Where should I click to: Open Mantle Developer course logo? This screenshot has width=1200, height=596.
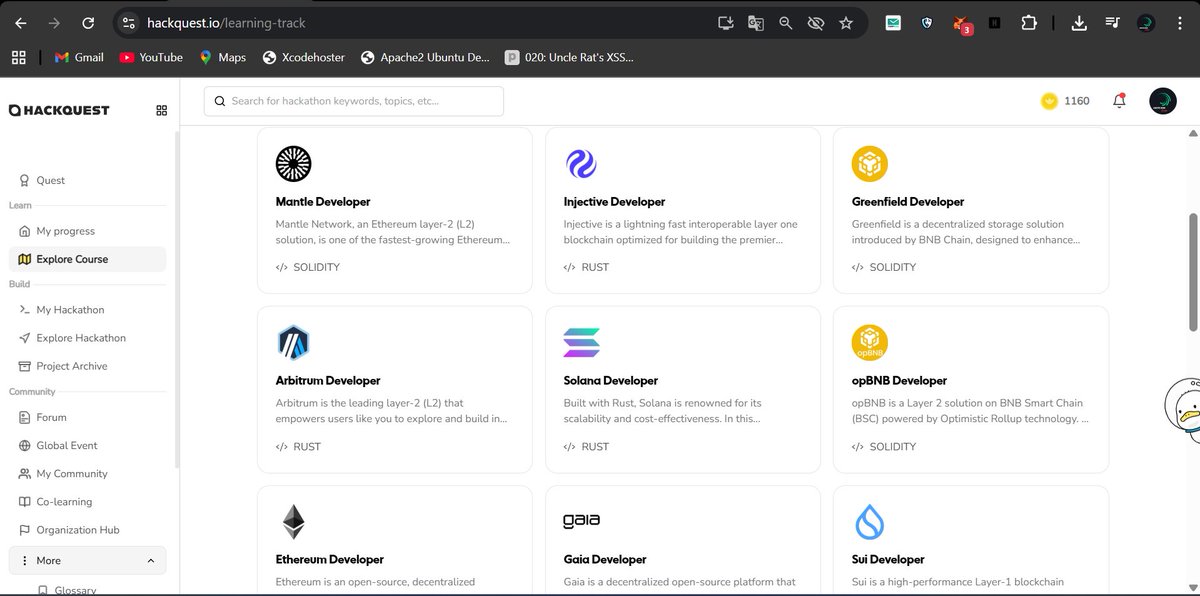(x=293, y=163)
